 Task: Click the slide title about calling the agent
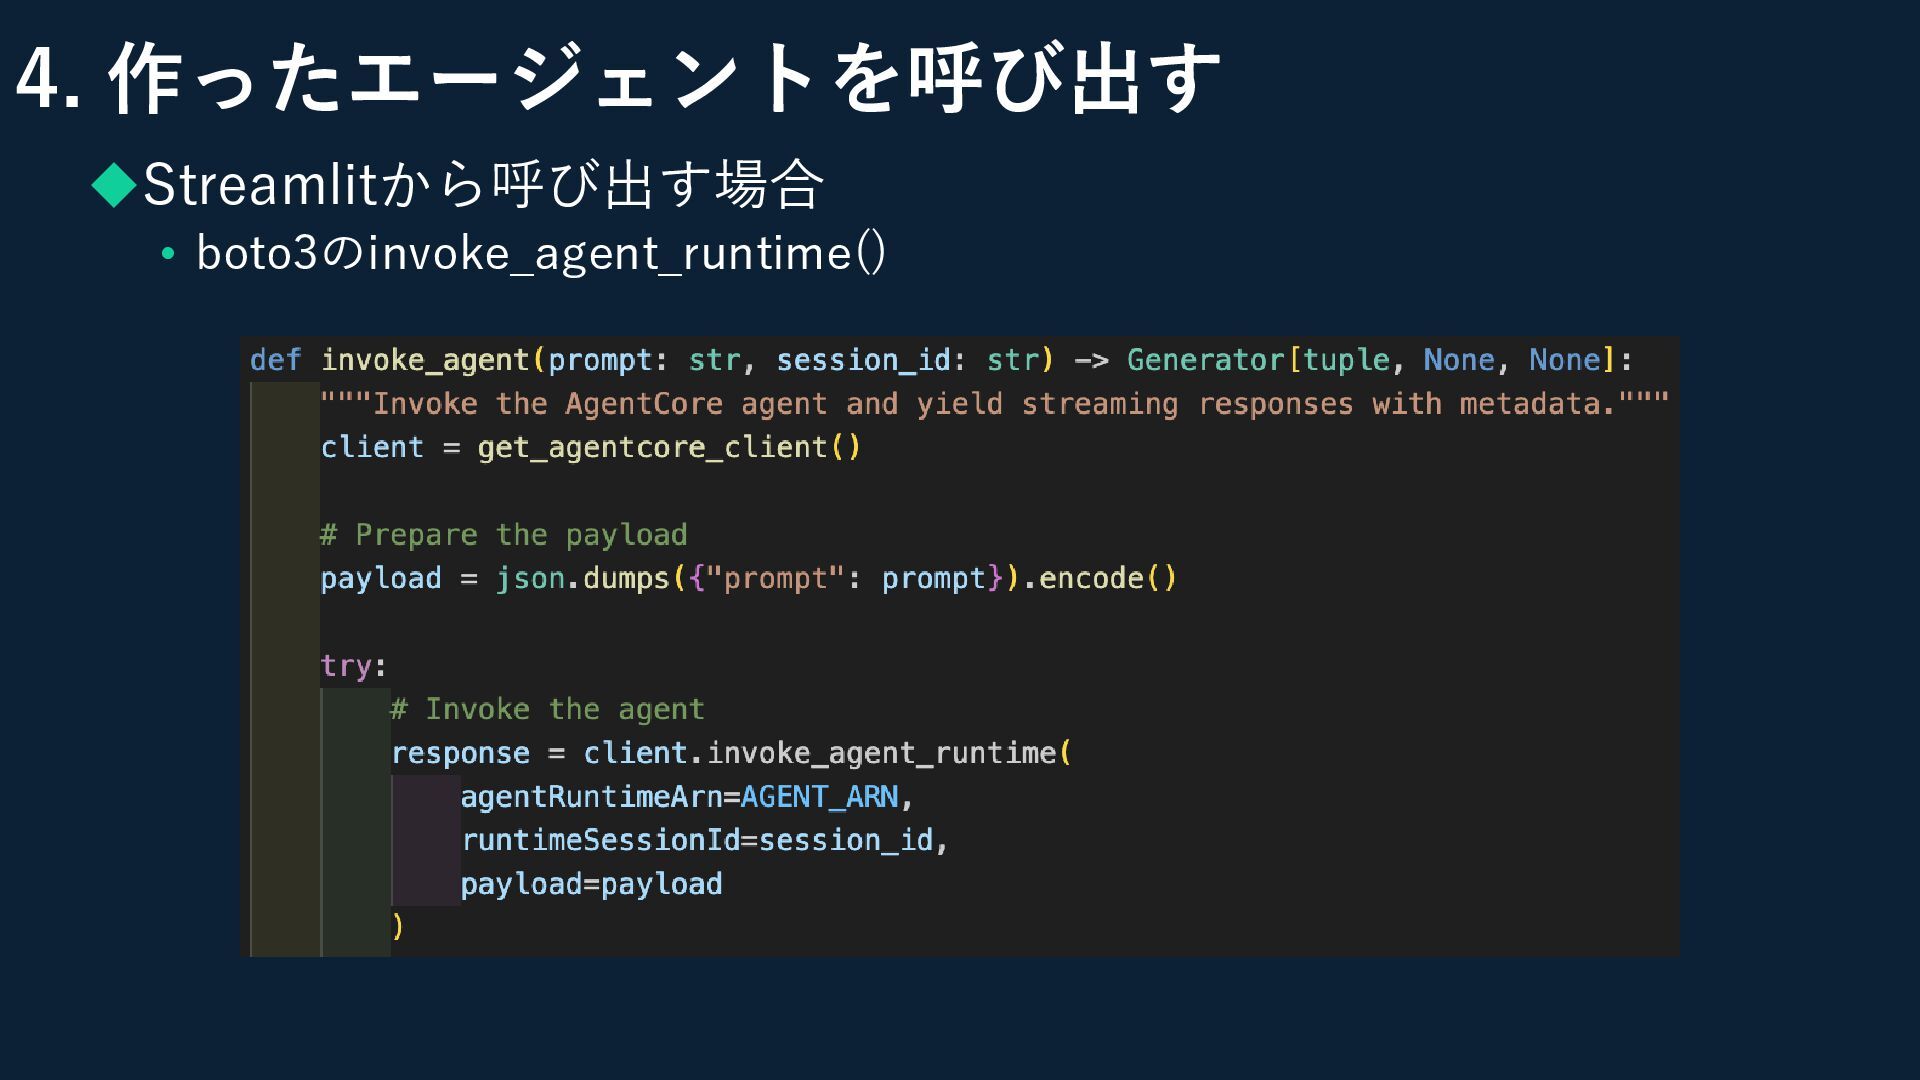619,79
